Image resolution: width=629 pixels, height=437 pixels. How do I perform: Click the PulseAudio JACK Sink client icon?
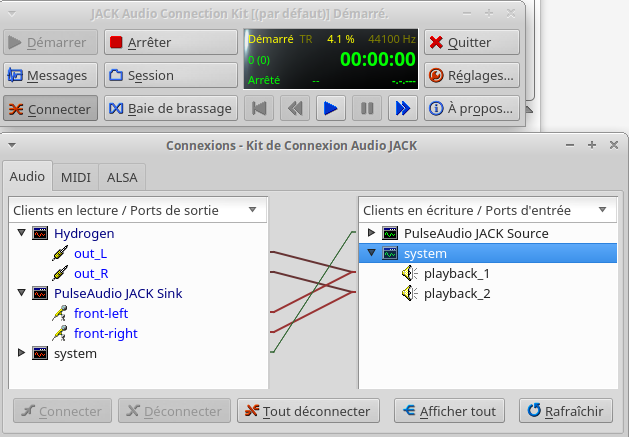pos(40,293)
